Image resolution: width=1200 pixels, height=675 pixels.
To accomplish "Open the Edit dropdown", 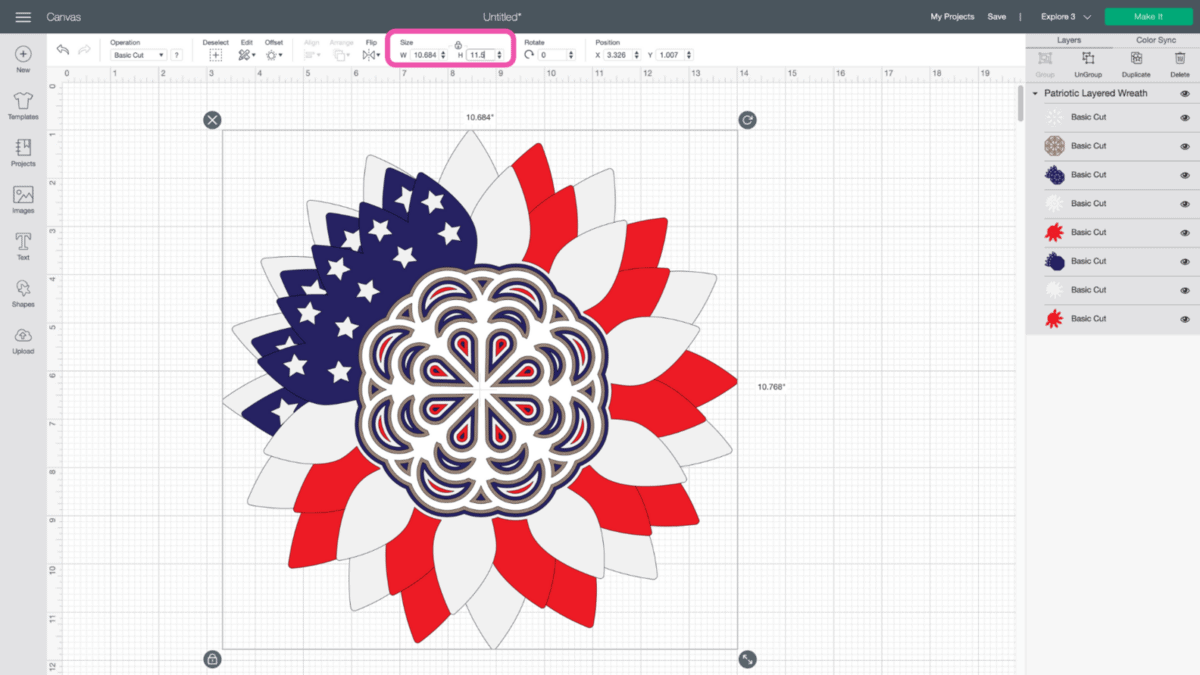I will click(246, 55).
